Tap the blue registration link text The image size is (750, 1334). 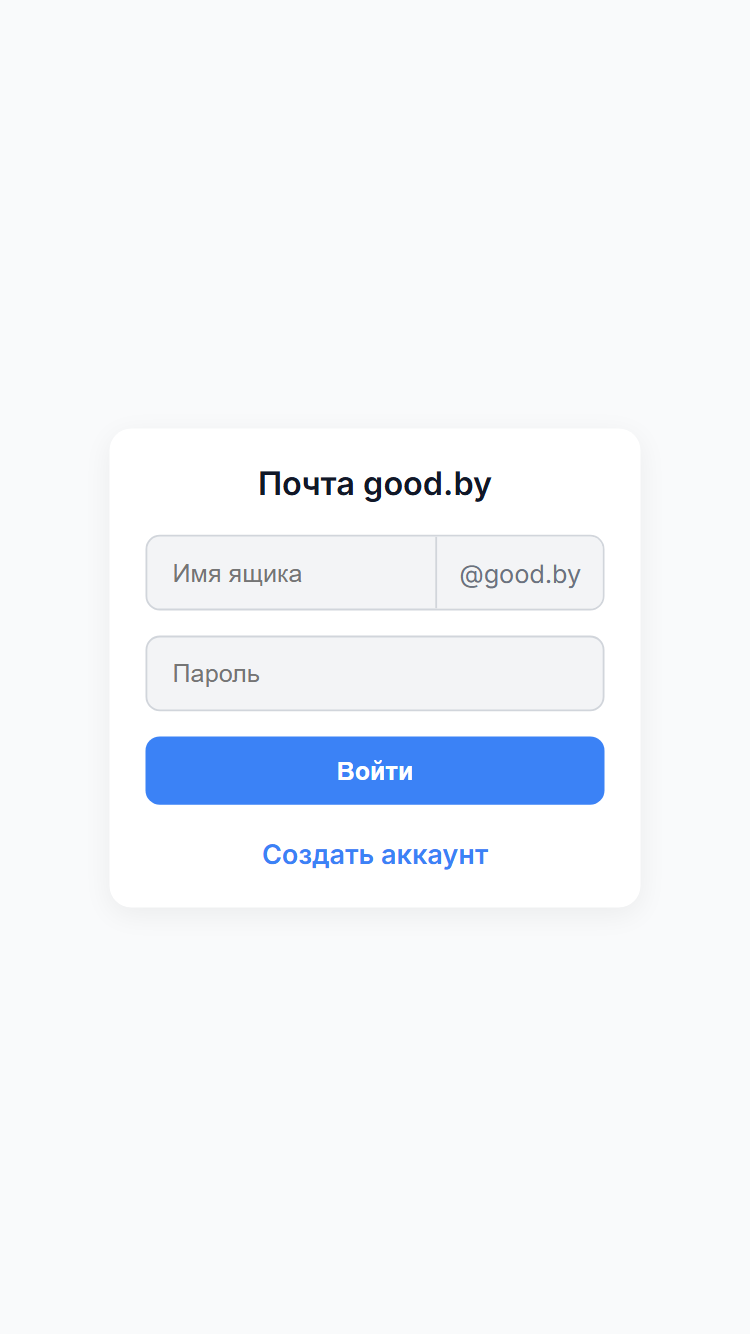tap(375, 855)
